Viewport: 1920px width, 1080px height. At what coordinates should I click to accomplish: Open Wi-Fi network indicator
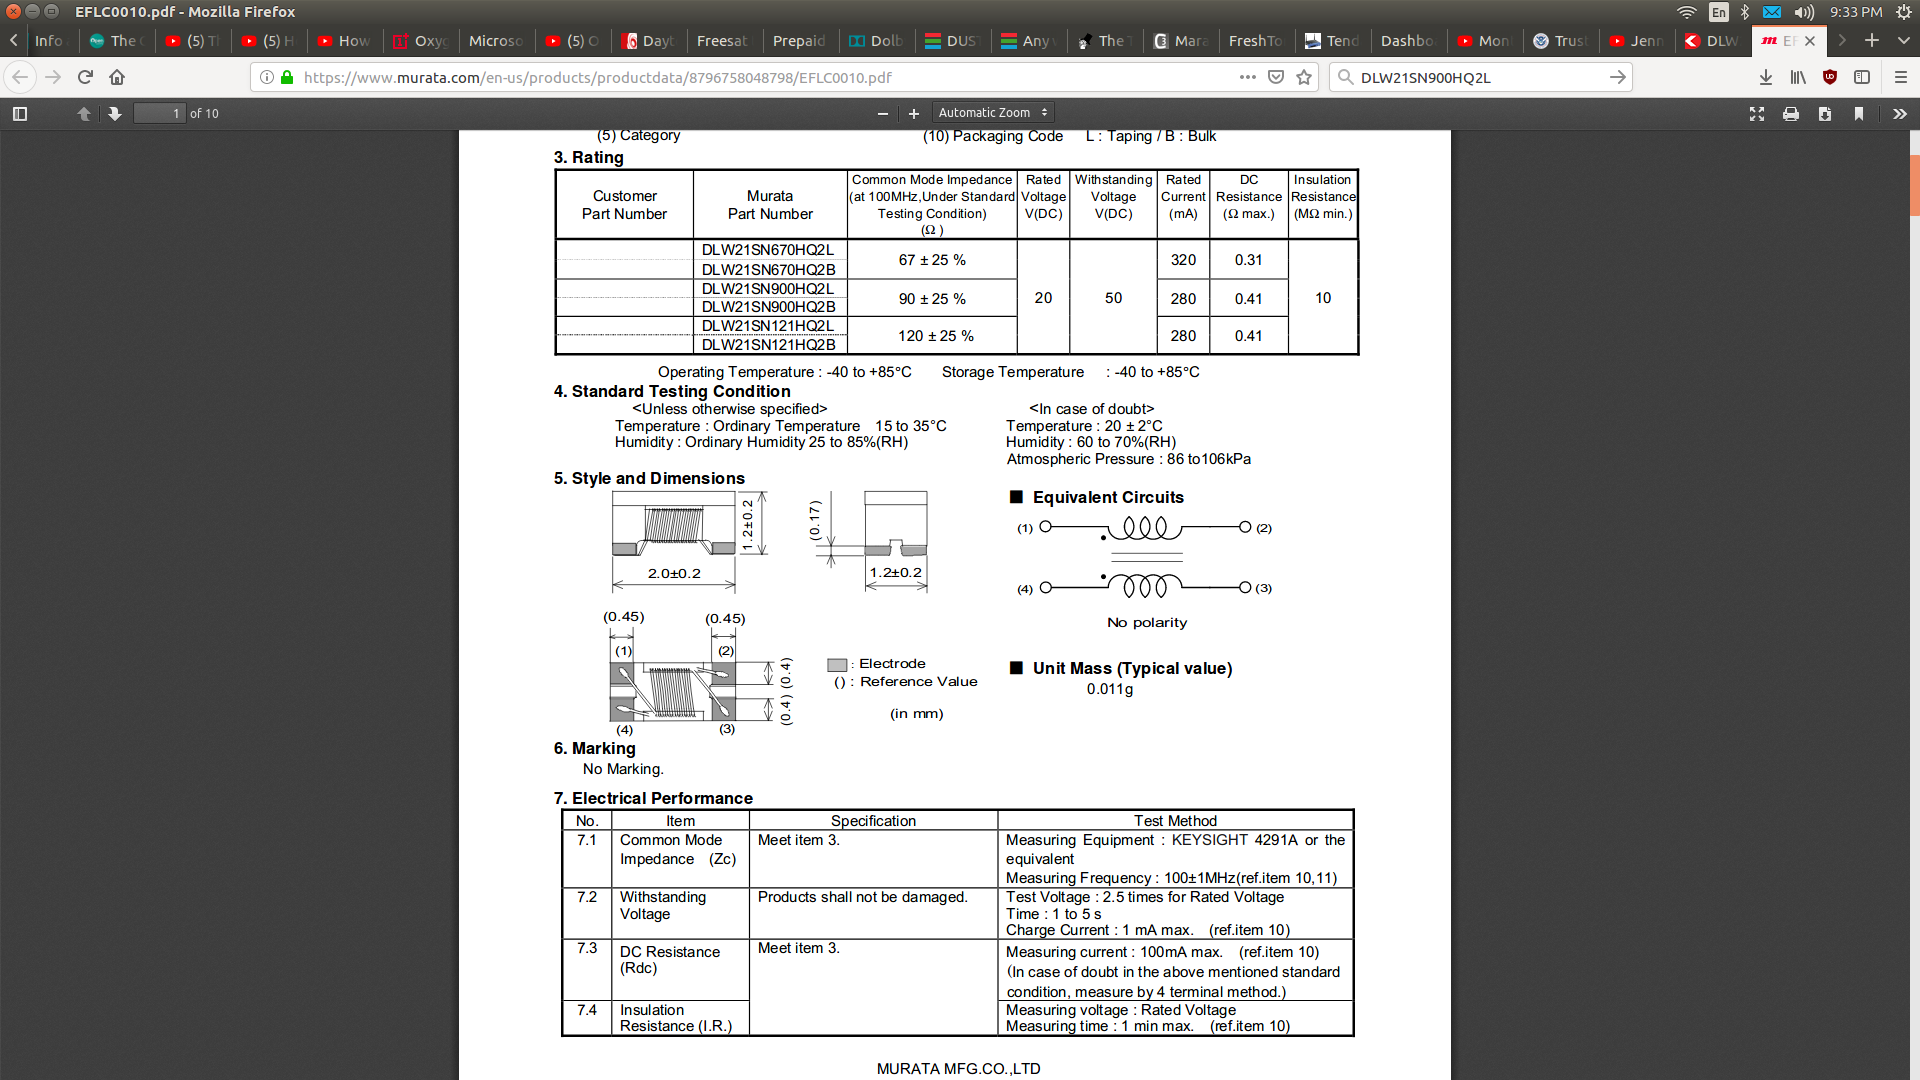tap(1687, 12)
